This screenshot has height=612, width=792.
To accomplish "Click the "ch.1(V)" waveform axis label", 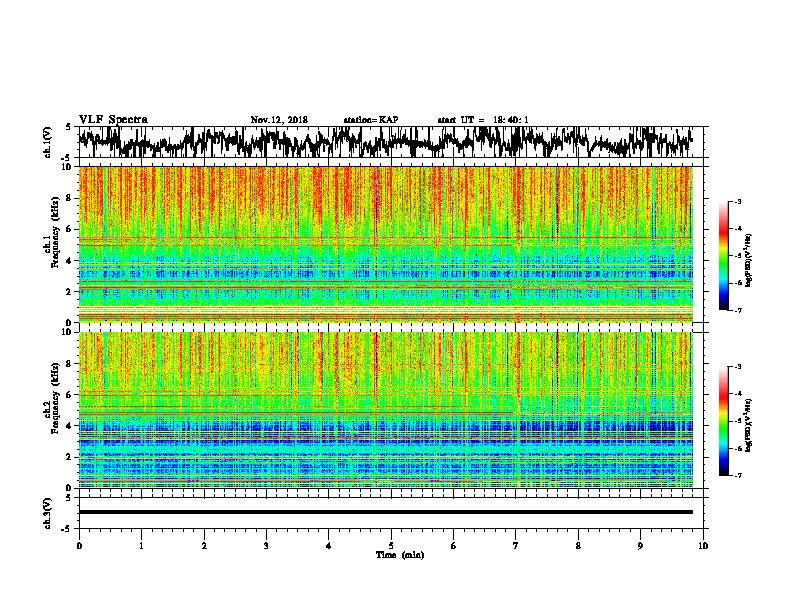I will click(x=47, y=142).
